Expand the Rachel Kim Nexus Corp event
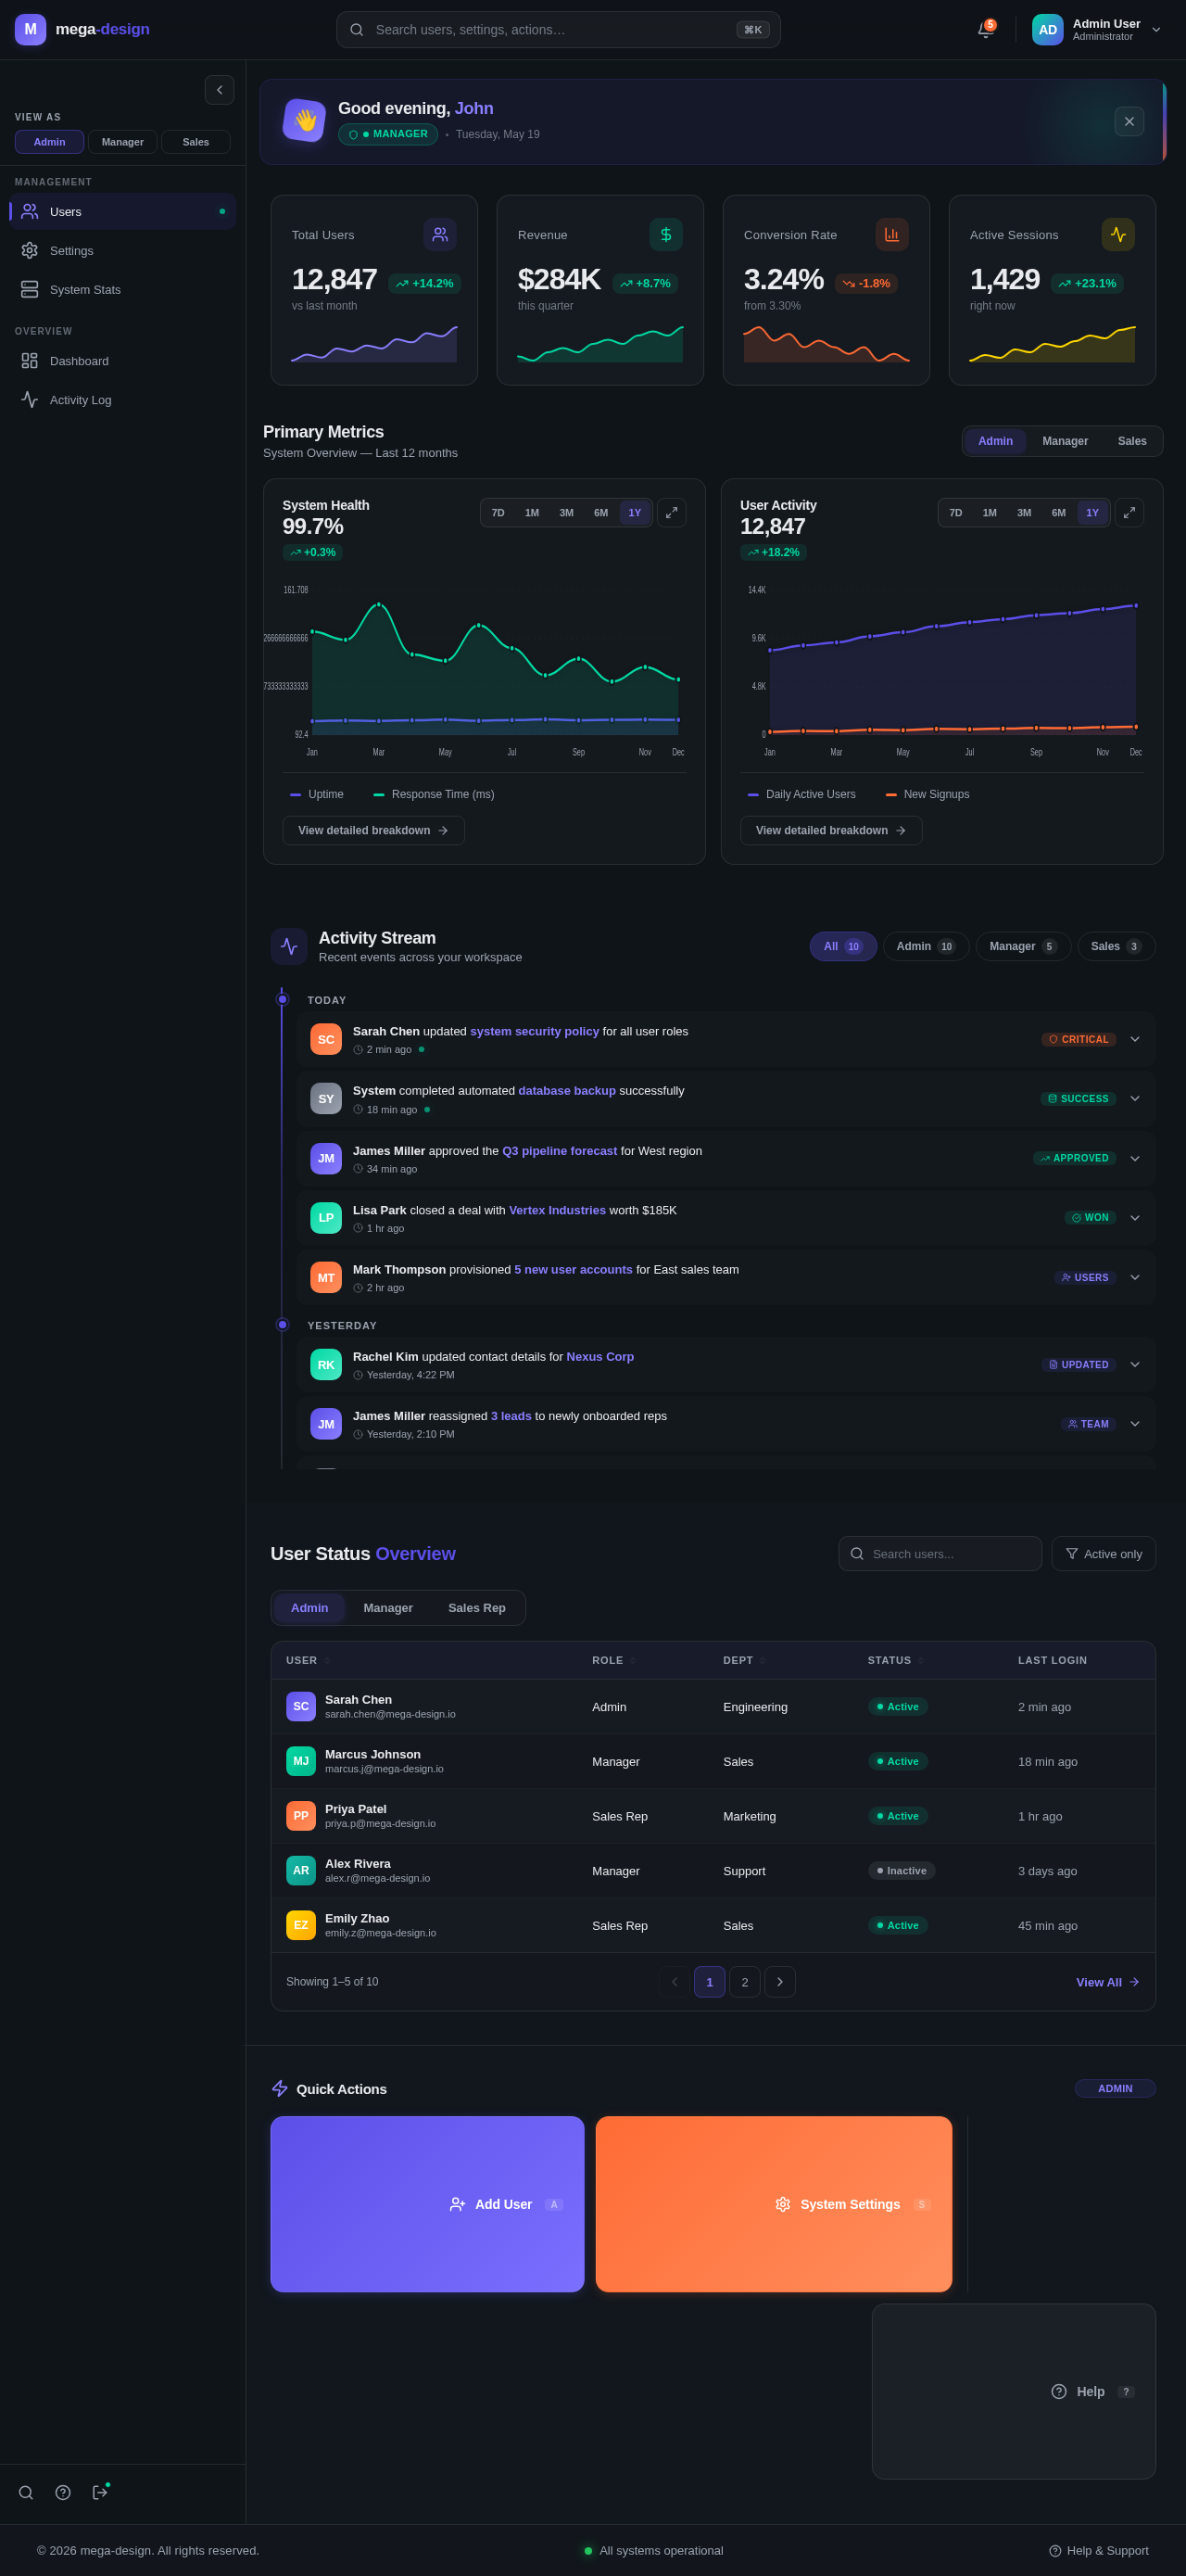 point(1135,1364)
